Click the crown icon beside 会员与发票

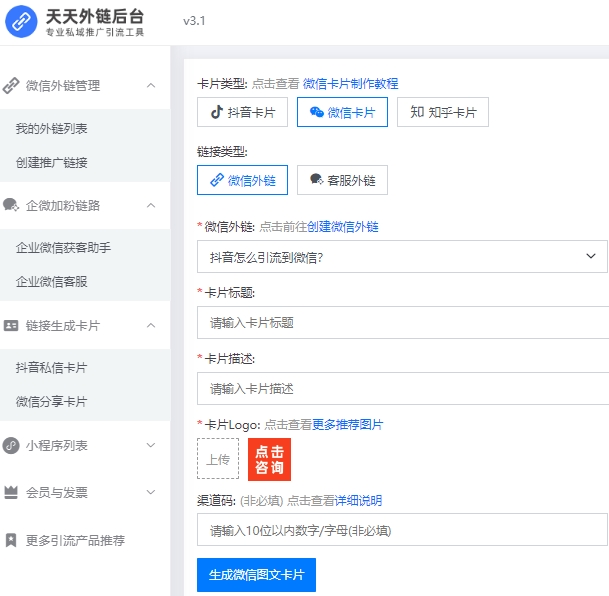click(x=11, y=492)
